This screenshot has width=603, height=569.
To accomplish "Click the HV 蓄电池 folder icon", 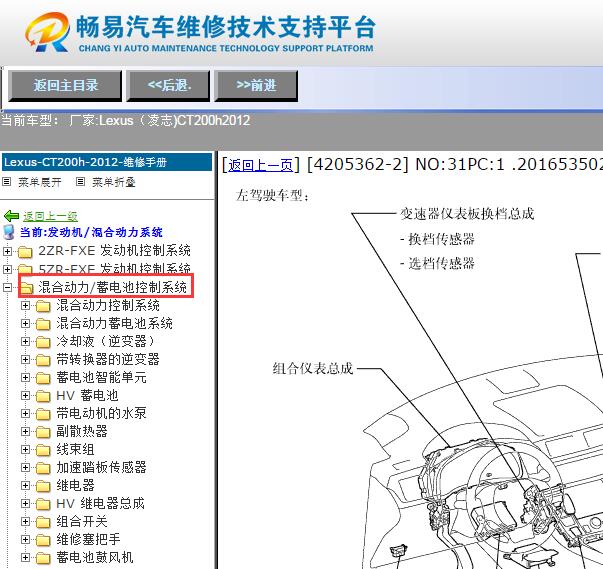I will tap(43, 396).
